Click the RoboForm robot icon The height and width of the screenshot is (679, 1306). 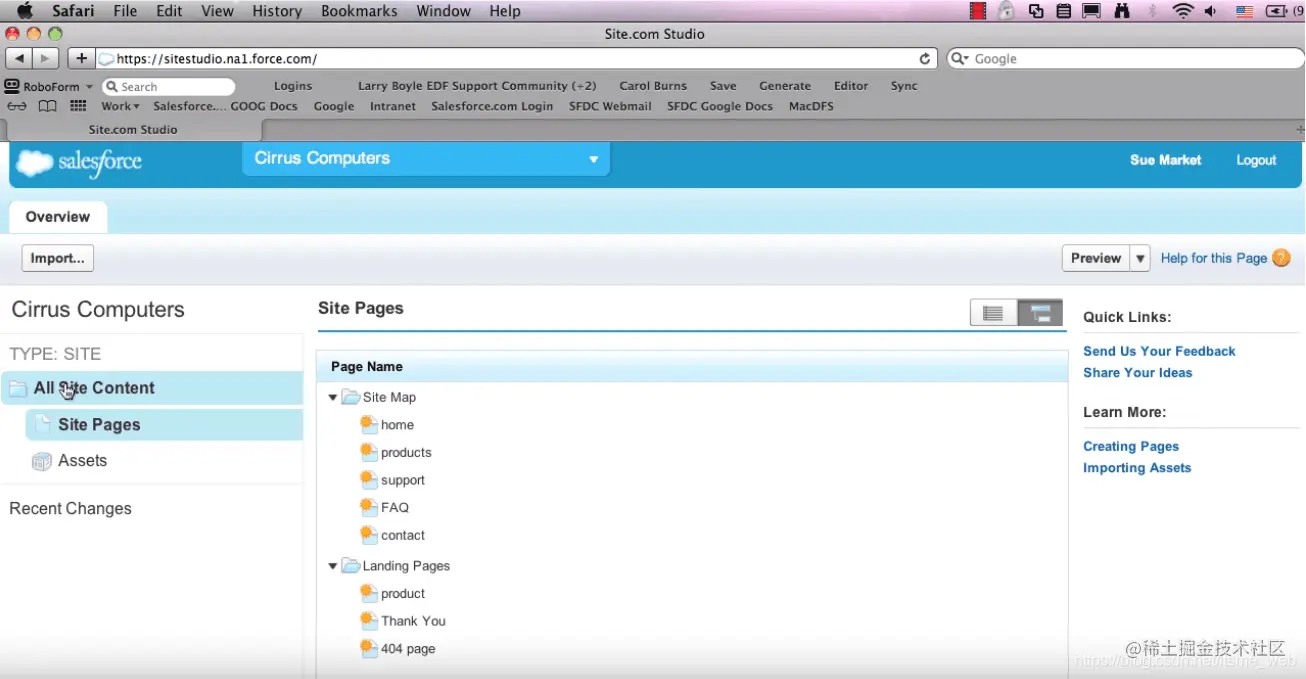click(x=12, y=86)
